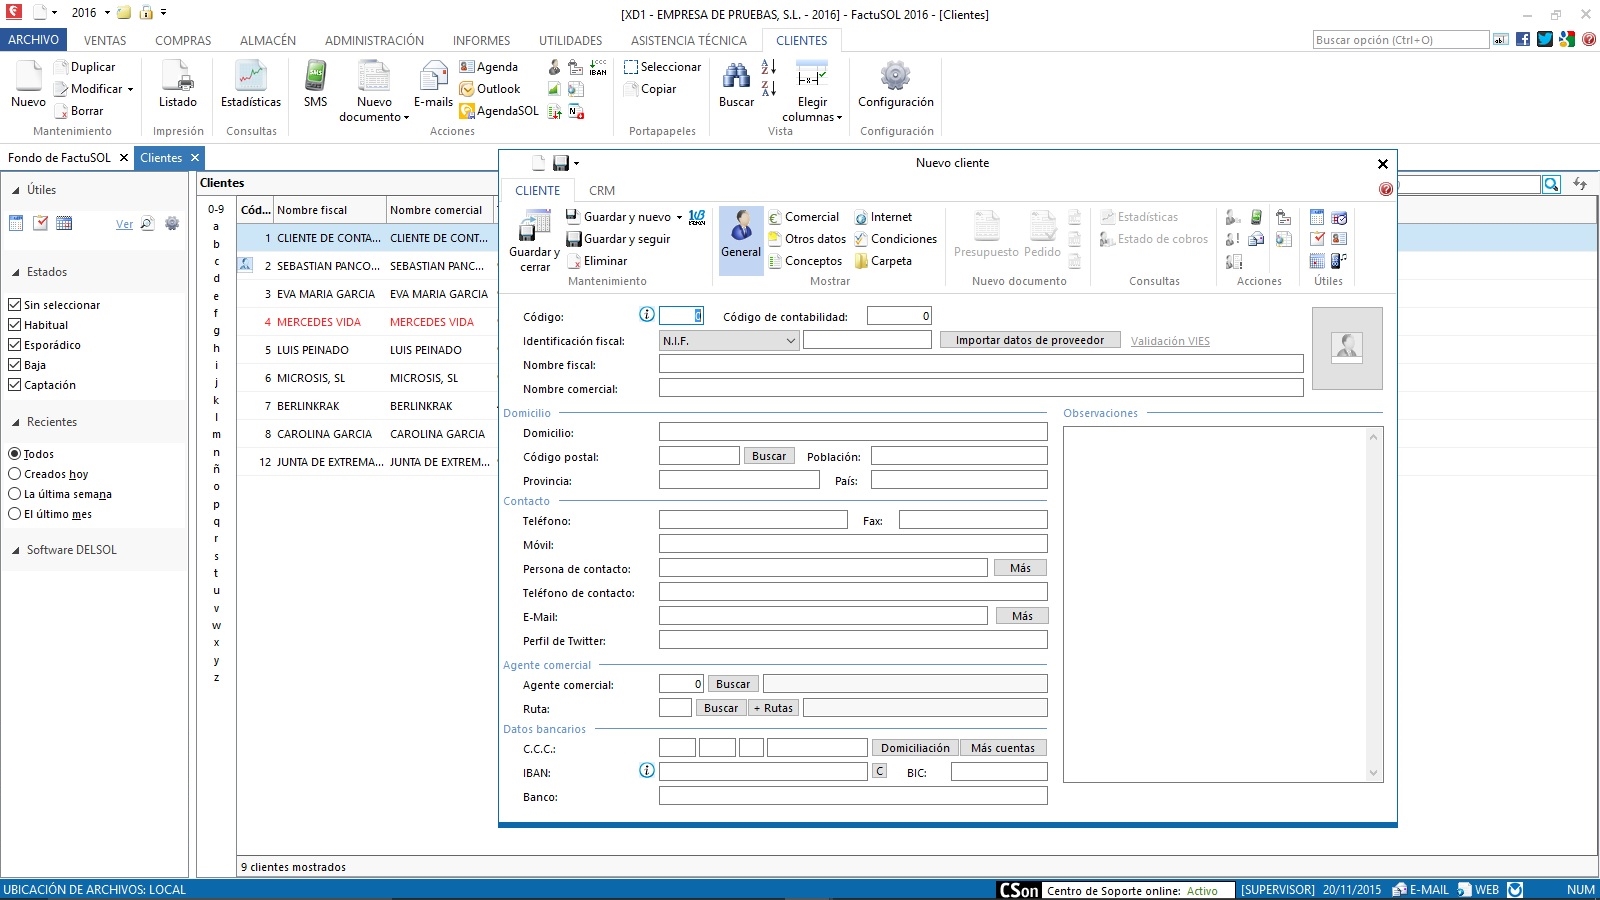Click Importar datos de proveedor button
This screenshot has width=1600, height=900.
[x=1030, y=340]
